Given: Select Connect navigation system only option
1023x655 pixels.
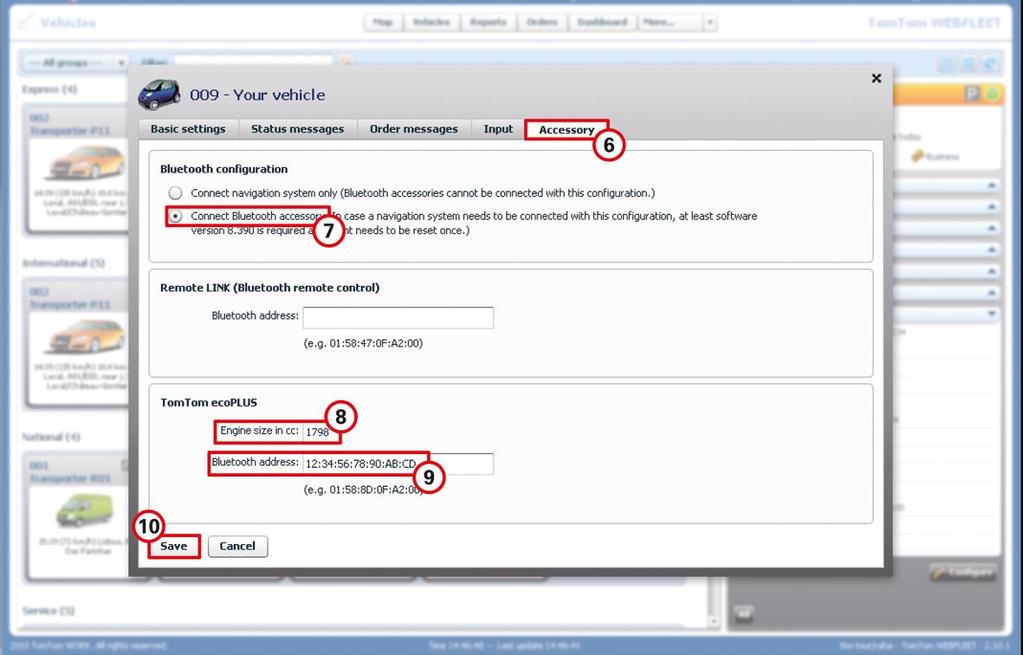Looking at the screenshot, I should point(175,193).
